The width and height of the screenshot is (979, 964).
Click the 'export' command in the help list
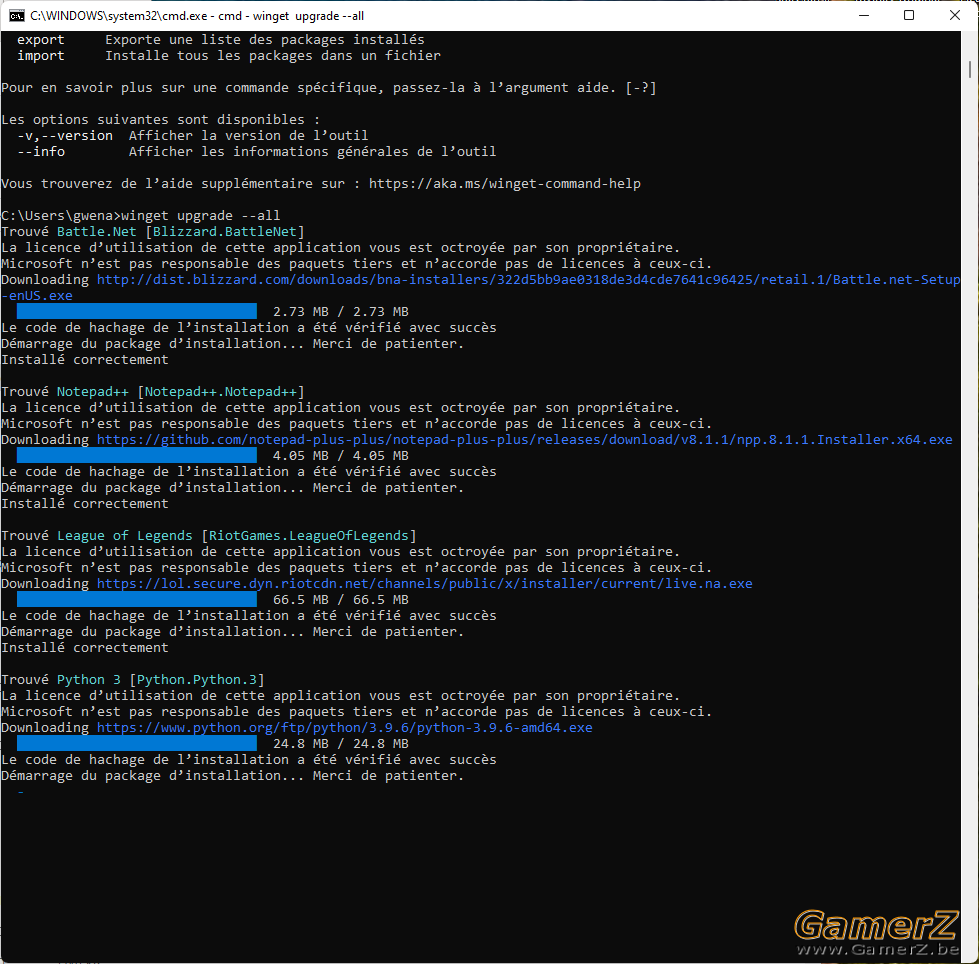[41, 40]
